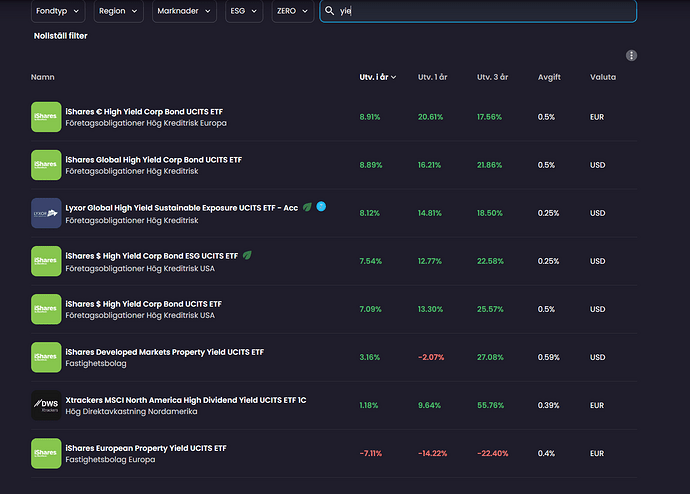The width and height of the screenshot is (690, 494).
Task: Click the -22.40% three-year value
Action: (492, 453)
